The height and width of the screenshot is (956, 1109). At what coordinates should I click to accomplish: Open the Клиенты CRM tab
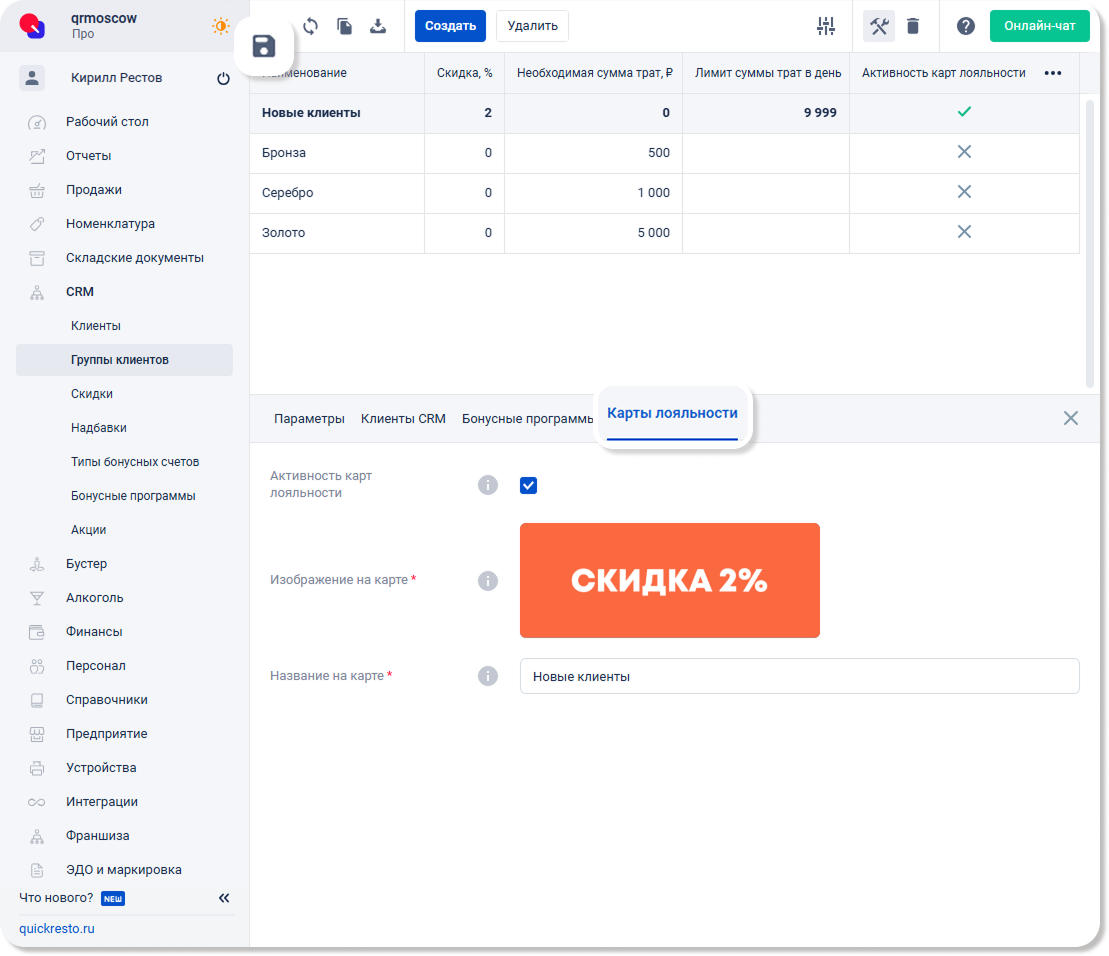click(x=403, y=419)
